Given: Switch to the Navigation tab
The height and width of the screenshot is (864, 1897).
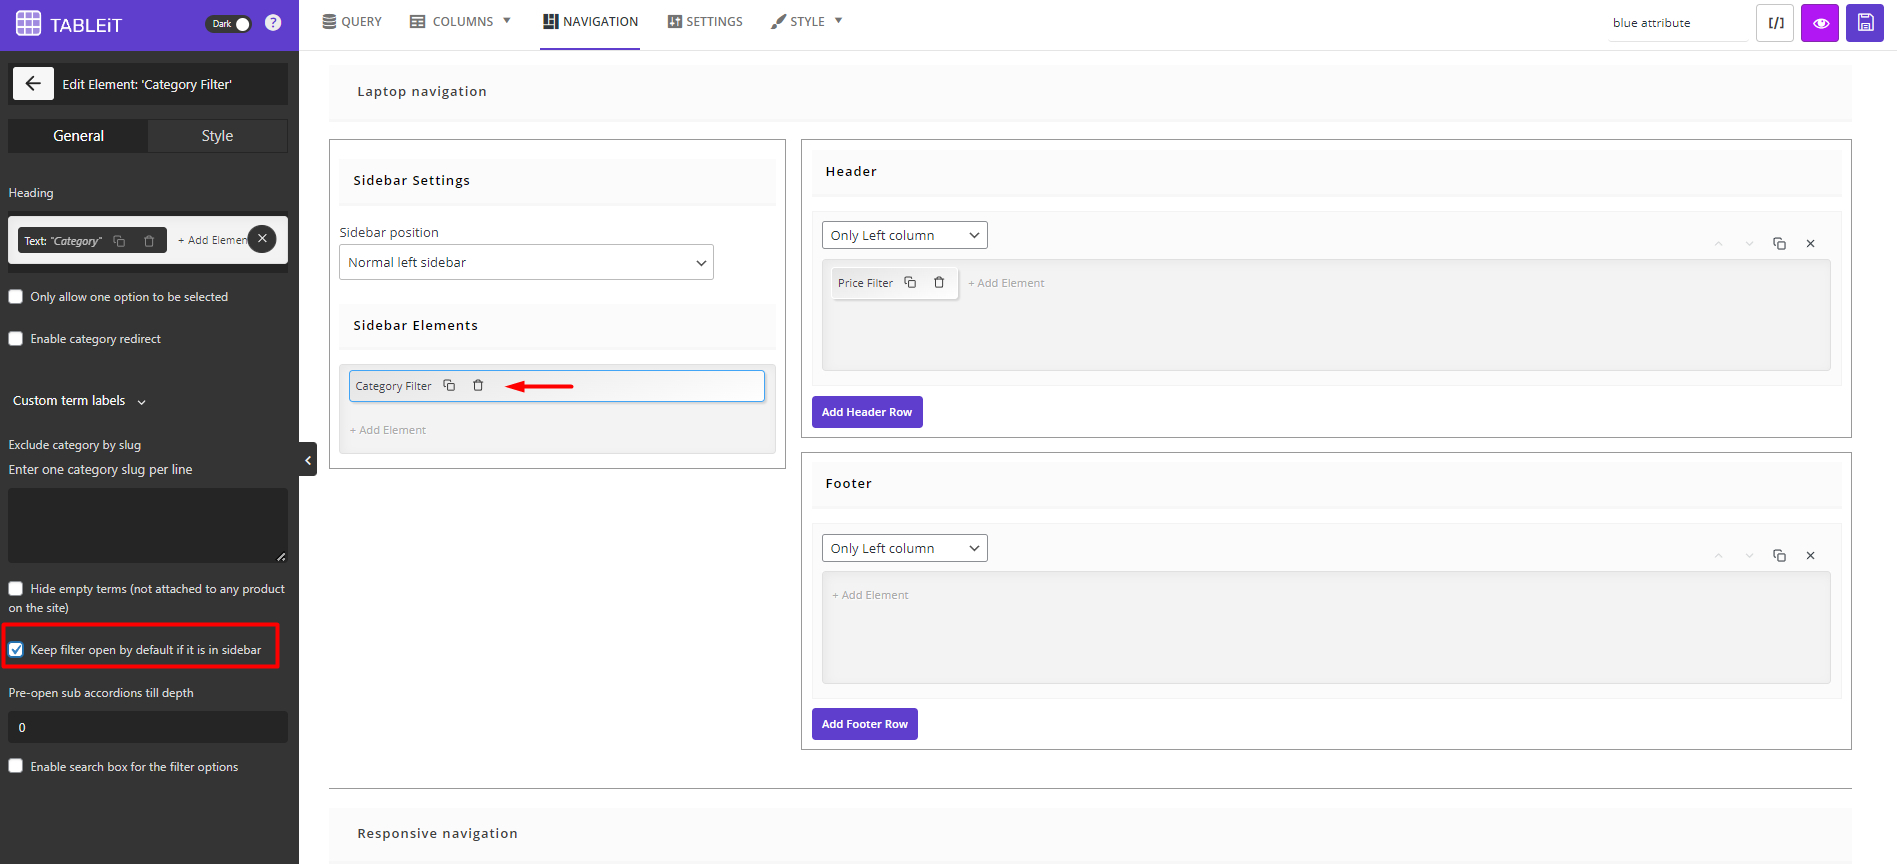Looking at the screenshot, I should [x=590, y=22].
